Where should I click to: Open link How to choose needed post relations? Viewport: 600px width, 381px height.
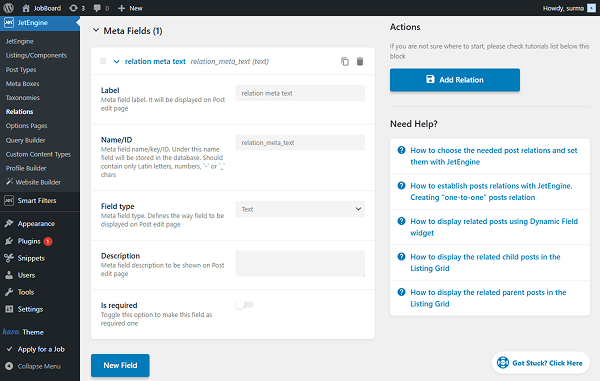494,156
